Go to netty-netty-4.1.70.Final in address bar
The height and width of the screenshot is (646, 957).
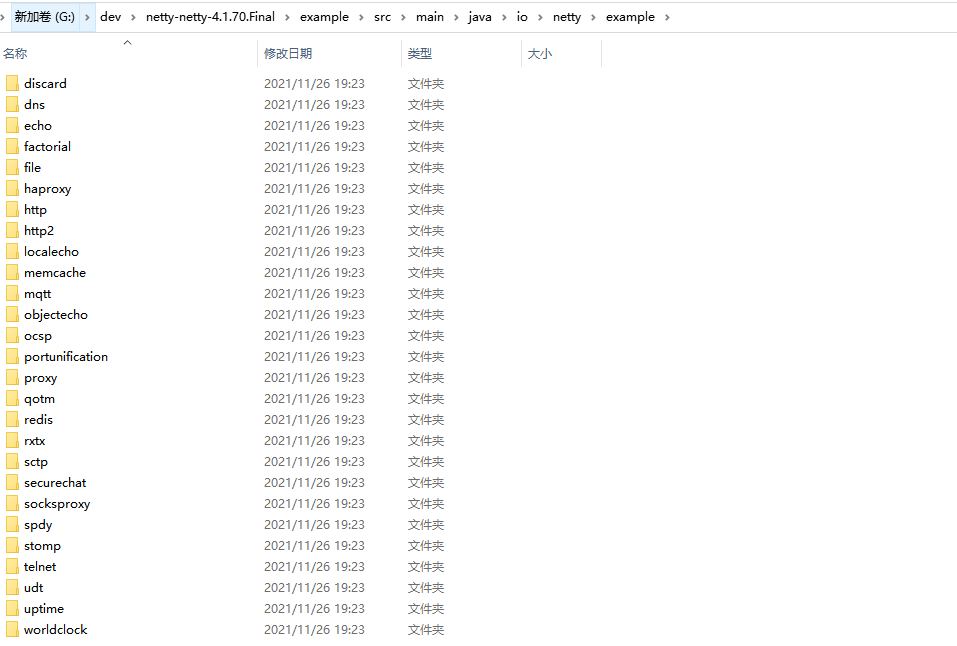[x=210, y=17]
